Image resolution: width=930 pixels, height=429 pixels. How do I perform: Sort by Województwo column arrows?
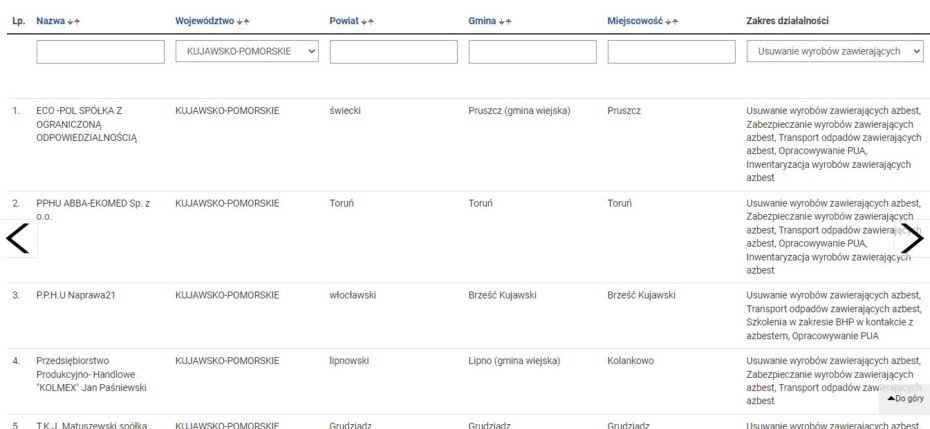click(x=243, y=21)
